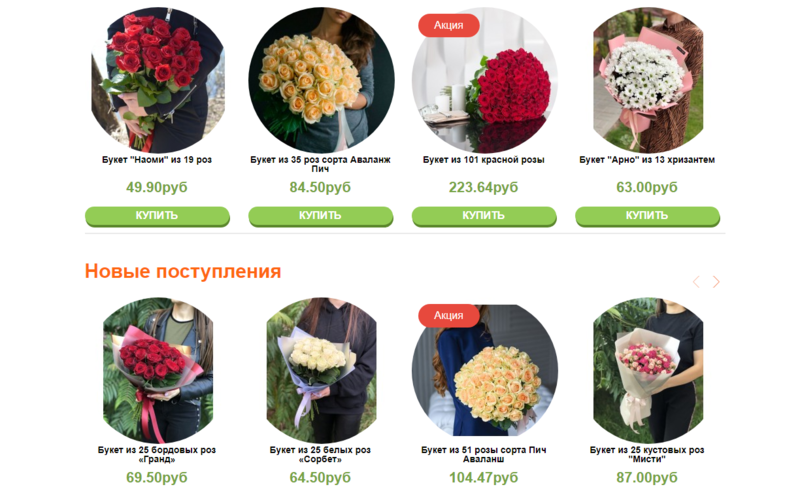Click the title Букет "Наоми" из 19 роз
Image resolution: width=800 pixels, height=489 pixels.
click(x=157, y=160)
